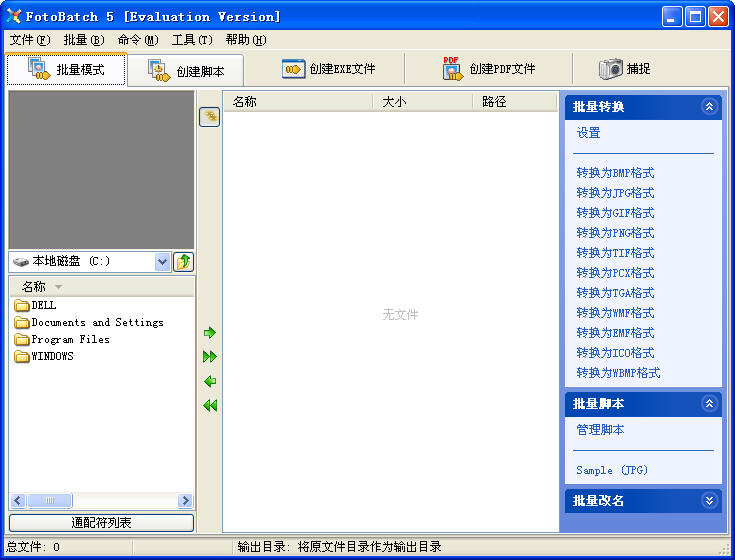Expand the 批量改名 panel
The image size is (735, 560).
coord(709,500)
